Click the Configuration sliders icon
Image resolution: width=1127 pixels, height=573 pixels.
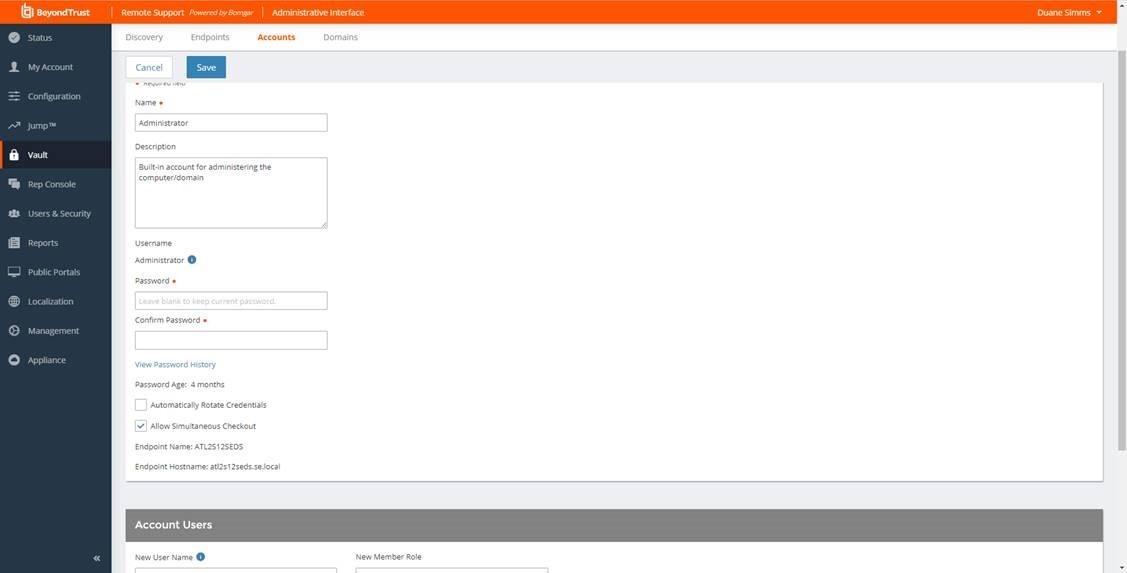point(14,96)
